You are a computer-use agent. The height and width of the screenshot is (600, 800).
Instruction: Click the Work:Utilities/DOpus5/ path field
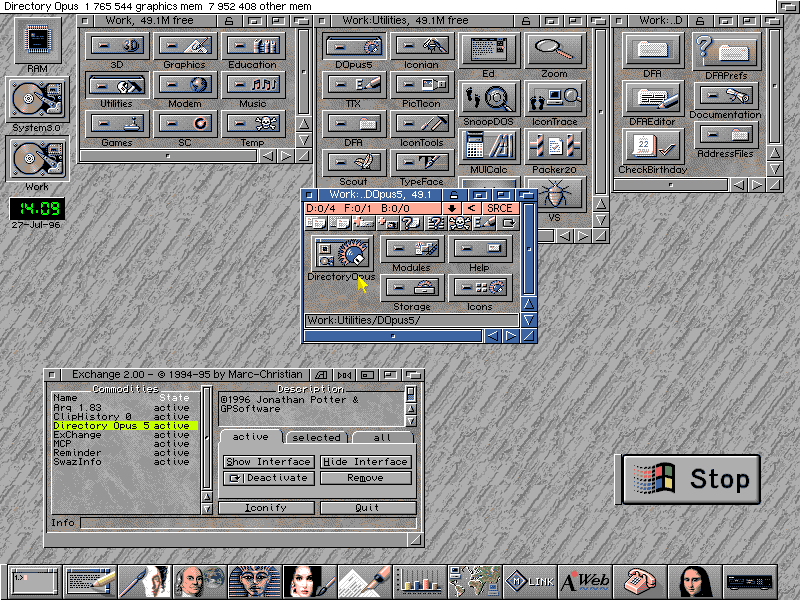click(x=412, y=320)
